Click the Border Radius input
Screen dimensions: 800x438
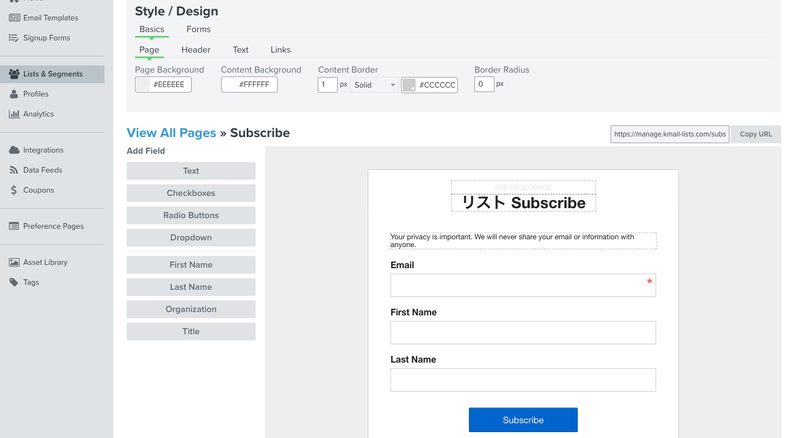(484, 84)
